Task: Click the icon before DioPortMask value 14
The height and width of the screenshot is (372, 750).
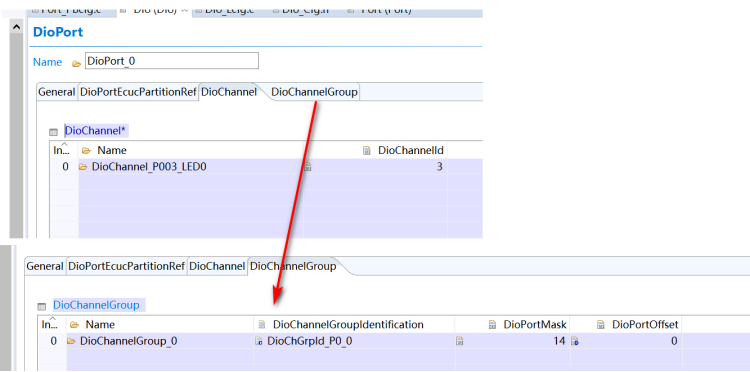Action: click(x=460, y=341)
